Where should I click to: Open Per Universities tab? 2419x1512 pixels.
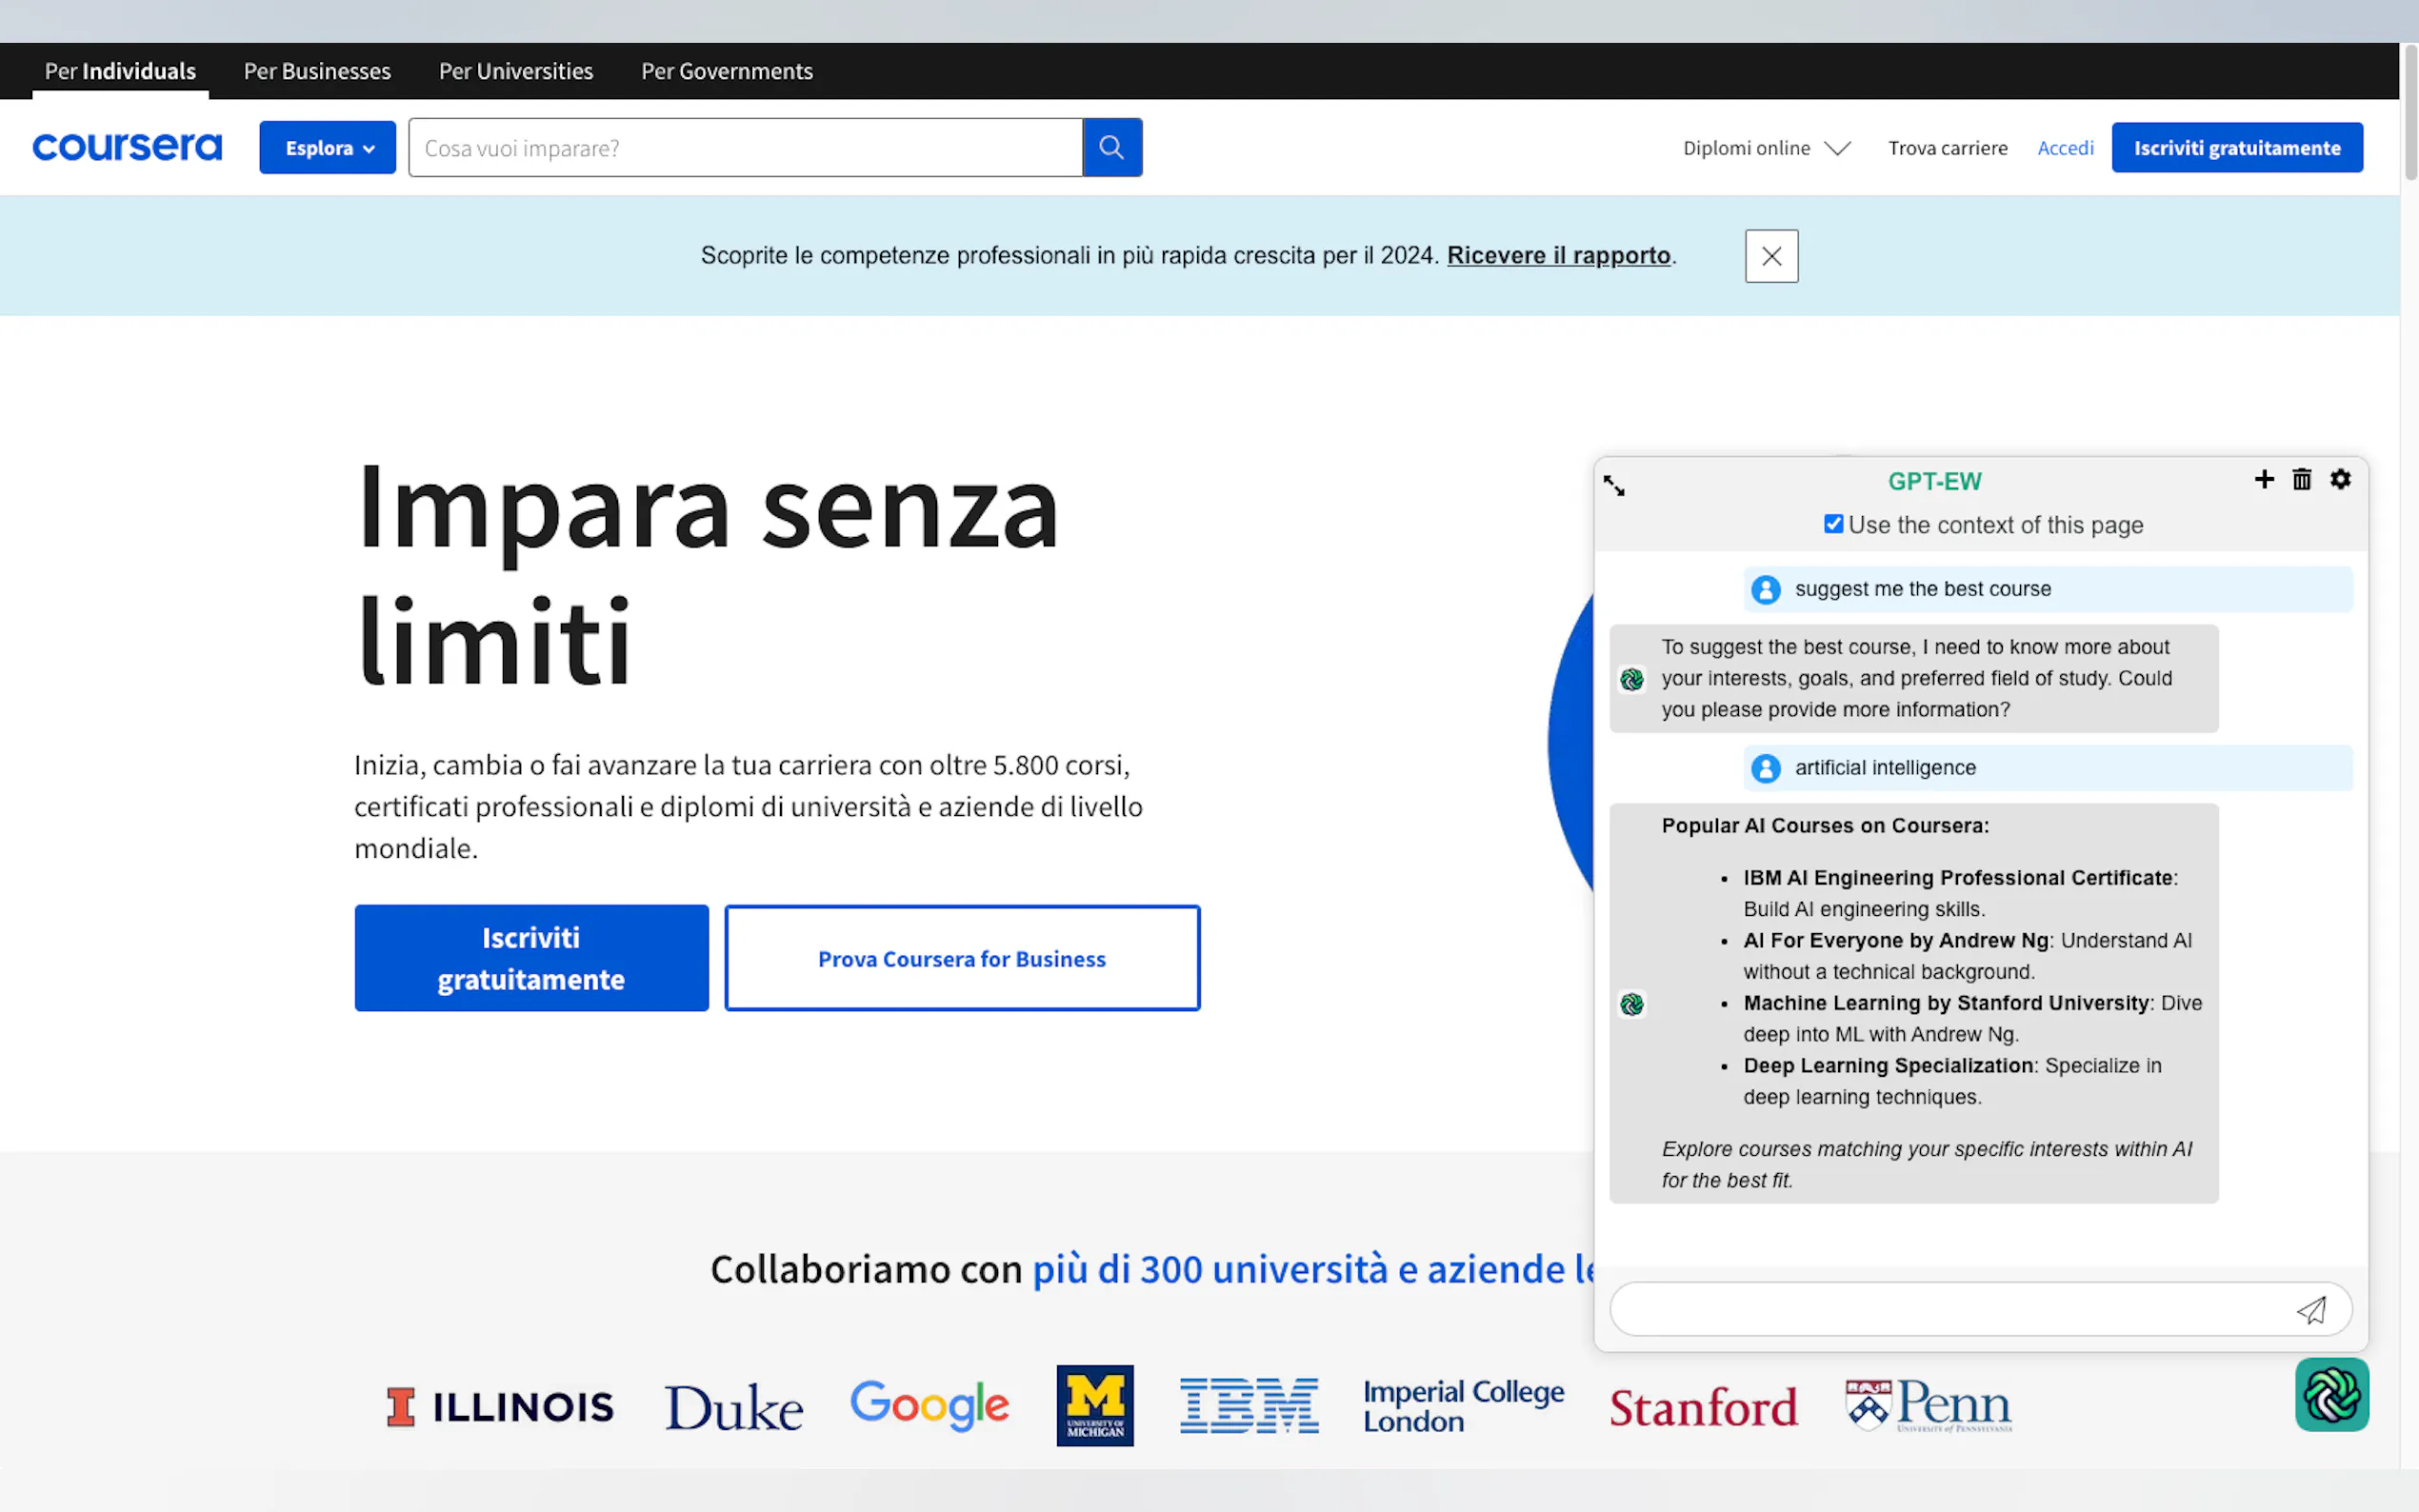click(x=516, y=71)
